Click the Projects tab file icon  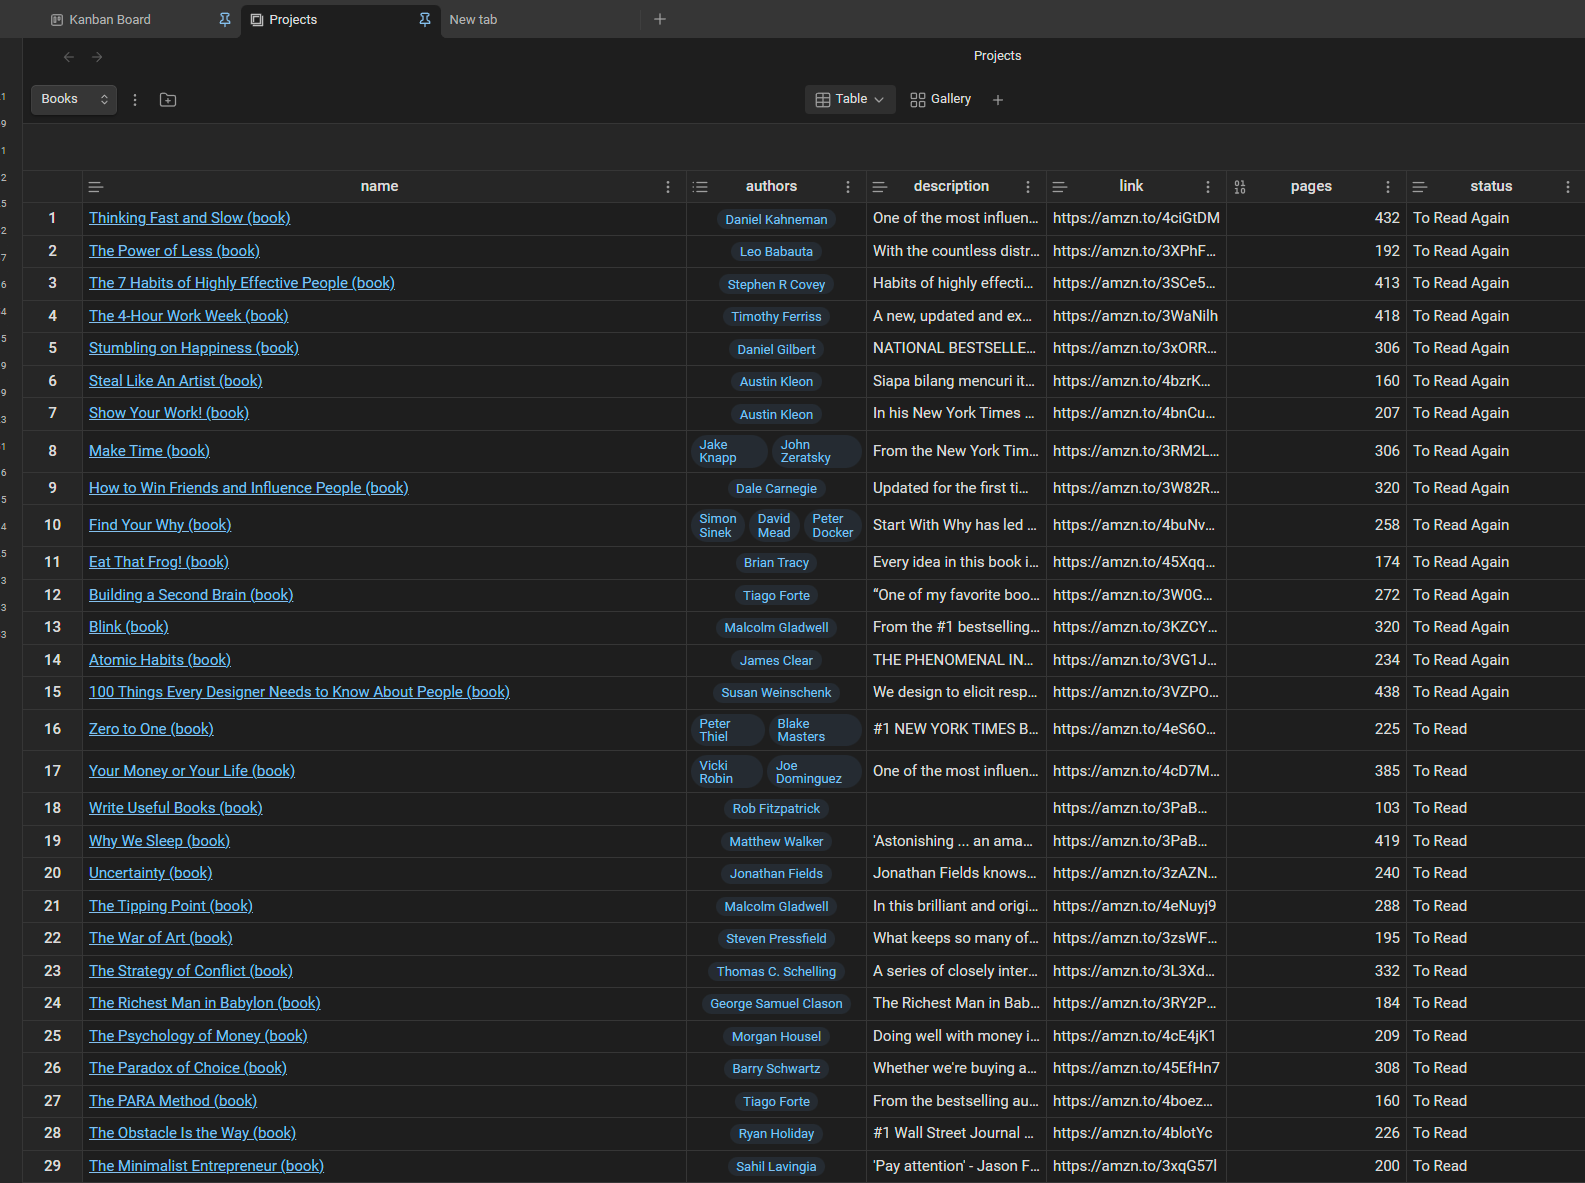point(257,20)
